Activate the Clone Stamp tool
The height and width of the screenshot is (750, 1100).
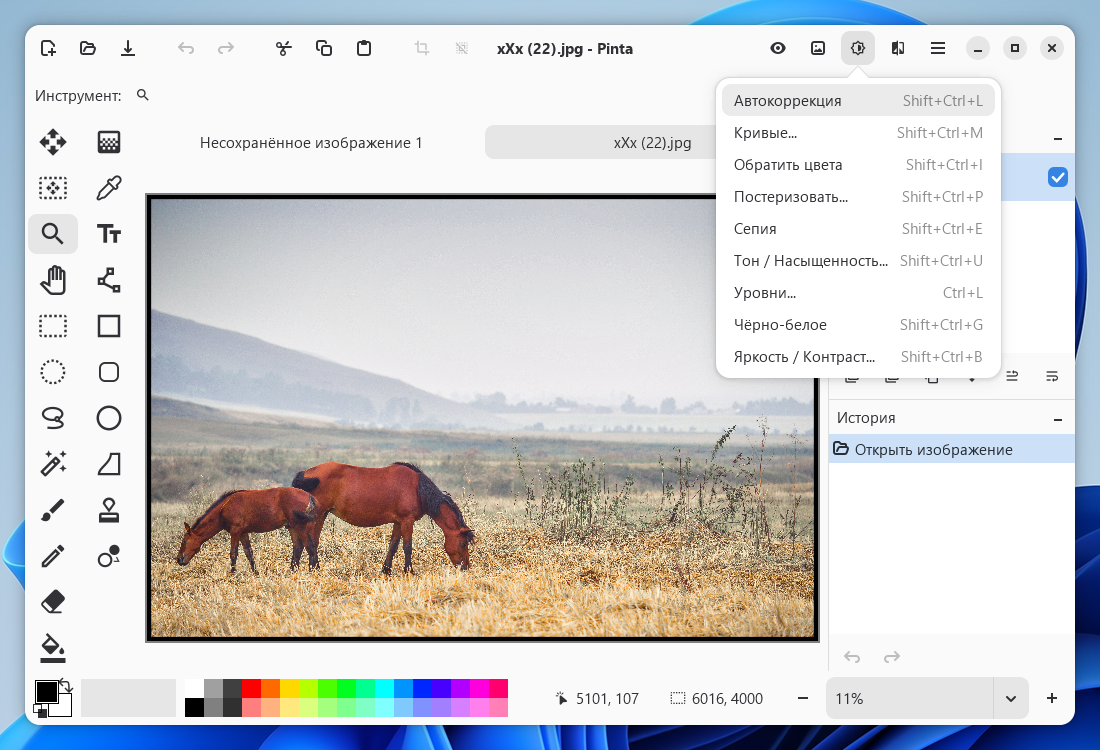coord(109,510)
